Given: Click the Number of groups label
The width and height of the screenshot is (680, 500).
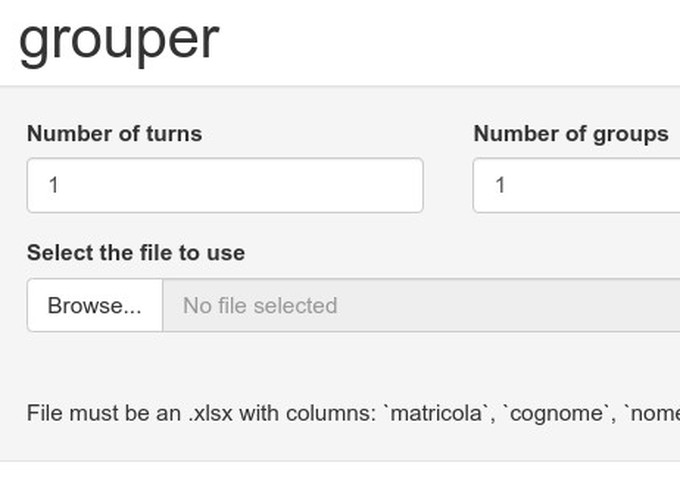Looking at the screenshot, I should [x=571, y=134].
